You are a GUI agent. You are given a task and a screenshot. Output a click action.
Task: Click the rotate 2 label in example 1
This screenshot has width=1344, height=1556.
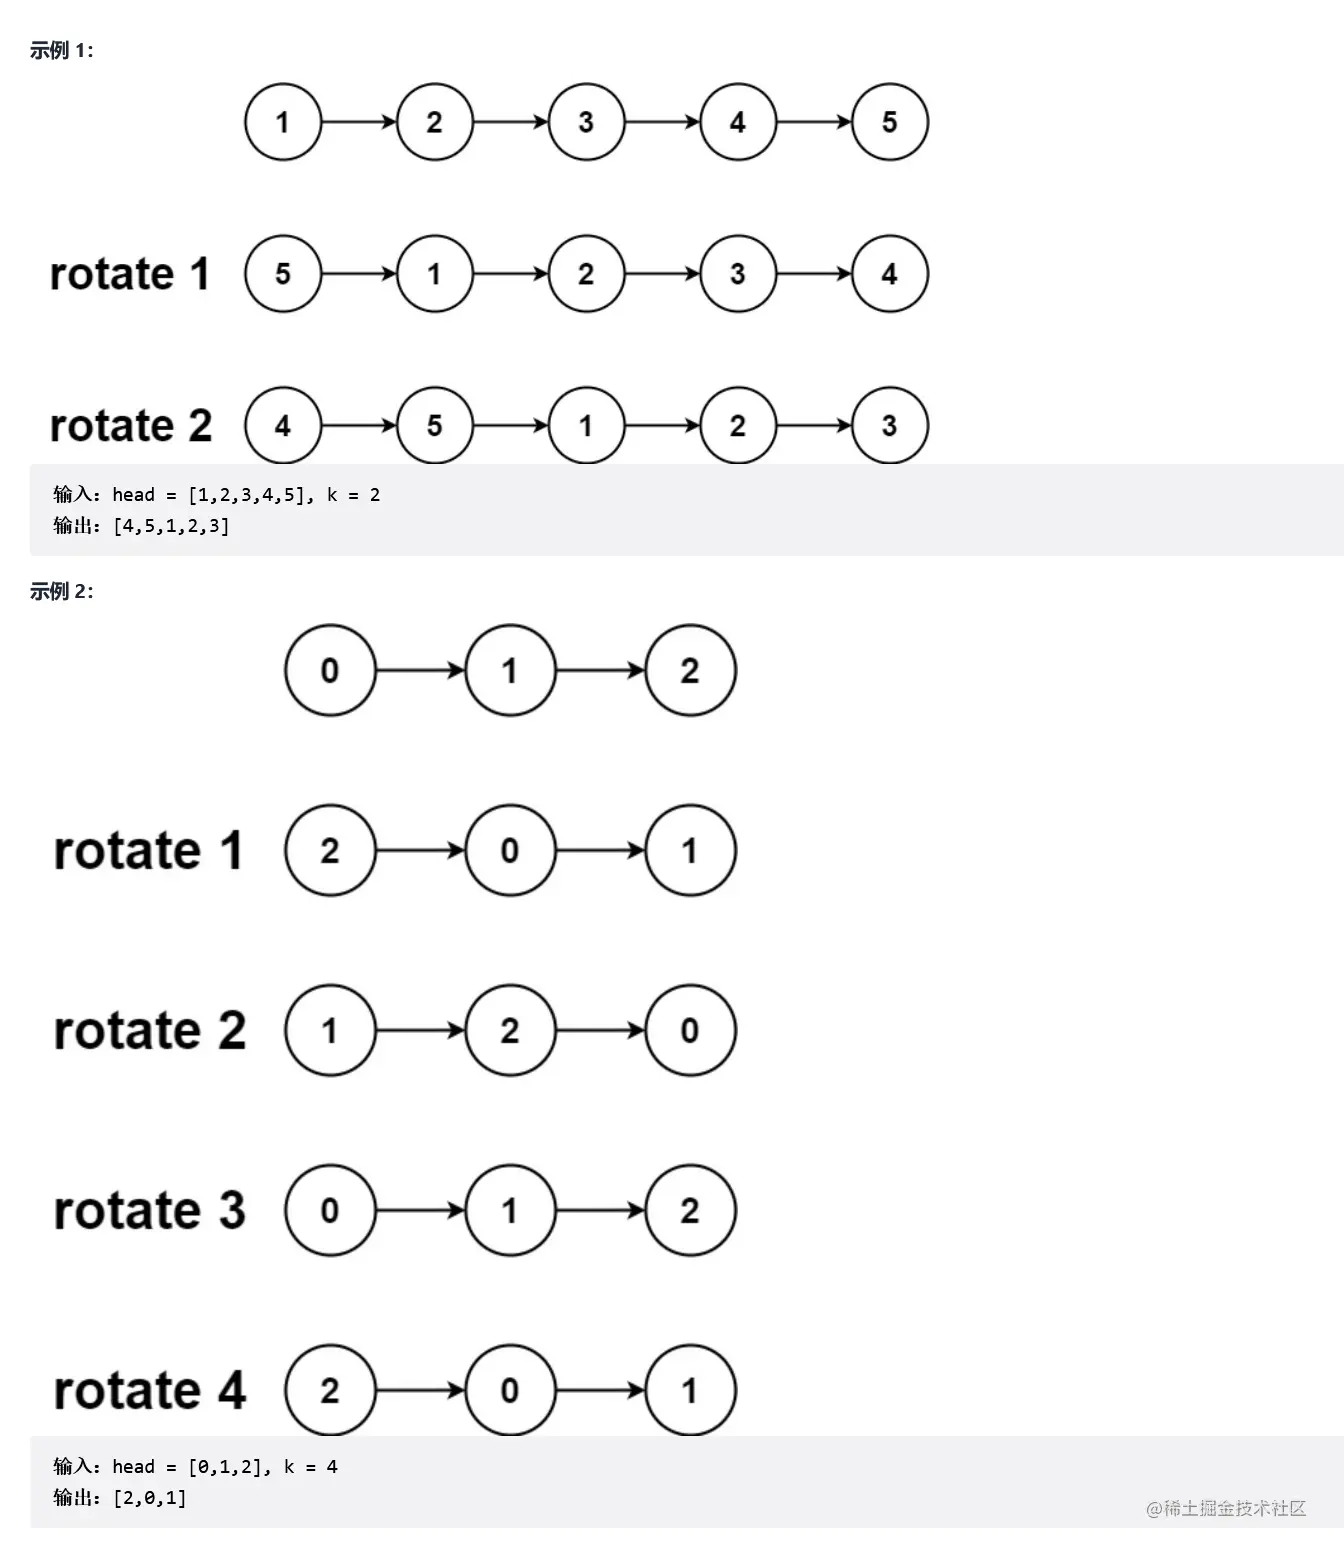click(x=131, y=426)
